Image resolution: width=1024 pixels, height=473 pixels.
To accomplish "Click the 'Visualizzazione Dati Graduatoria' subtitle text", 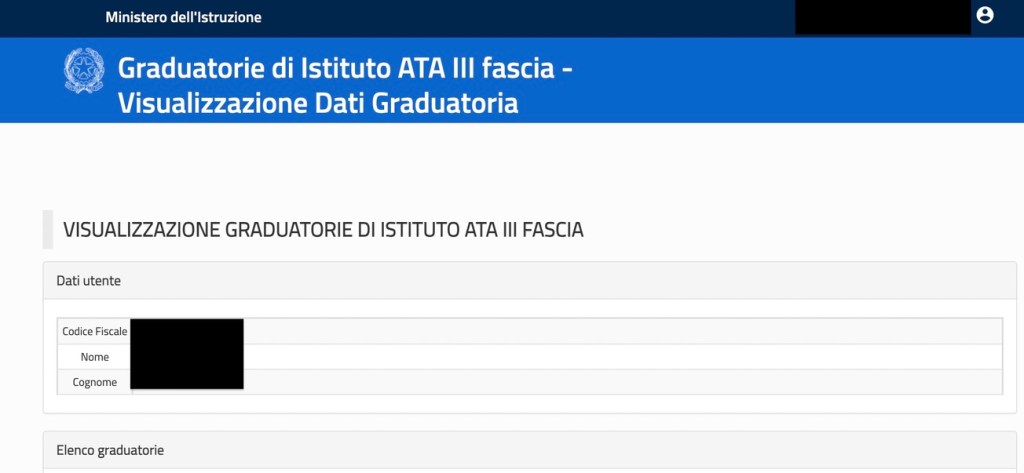I will point(318,102).
